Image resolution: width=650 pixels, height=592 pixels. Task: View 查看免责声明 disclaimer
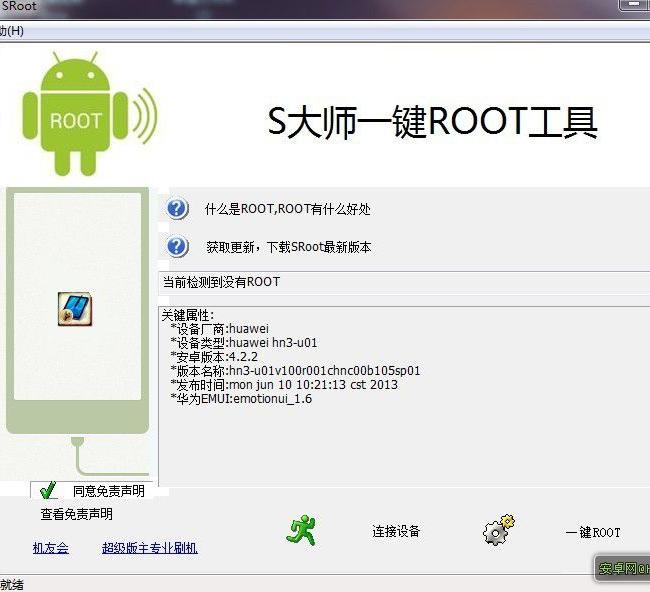click(77, 514)
